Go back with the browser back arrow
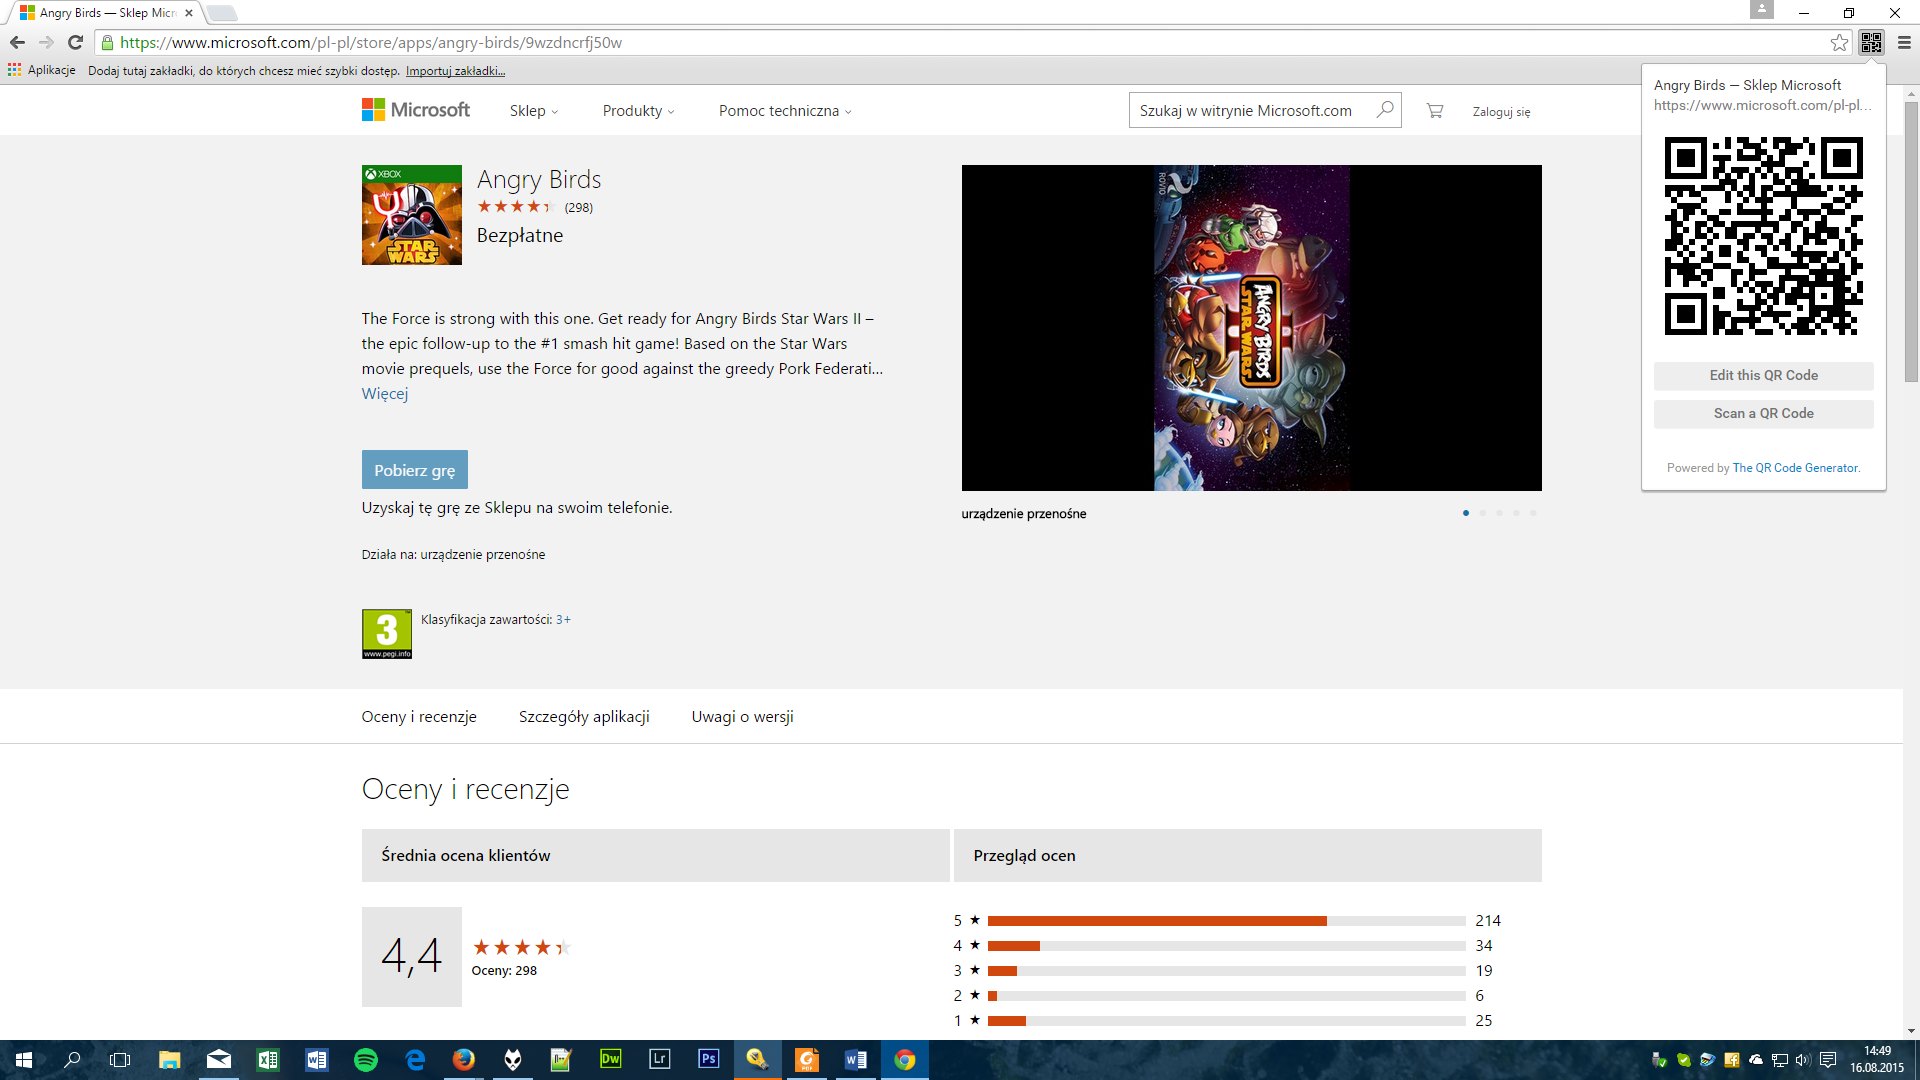1920x1080 pixels. pos(17,42)
